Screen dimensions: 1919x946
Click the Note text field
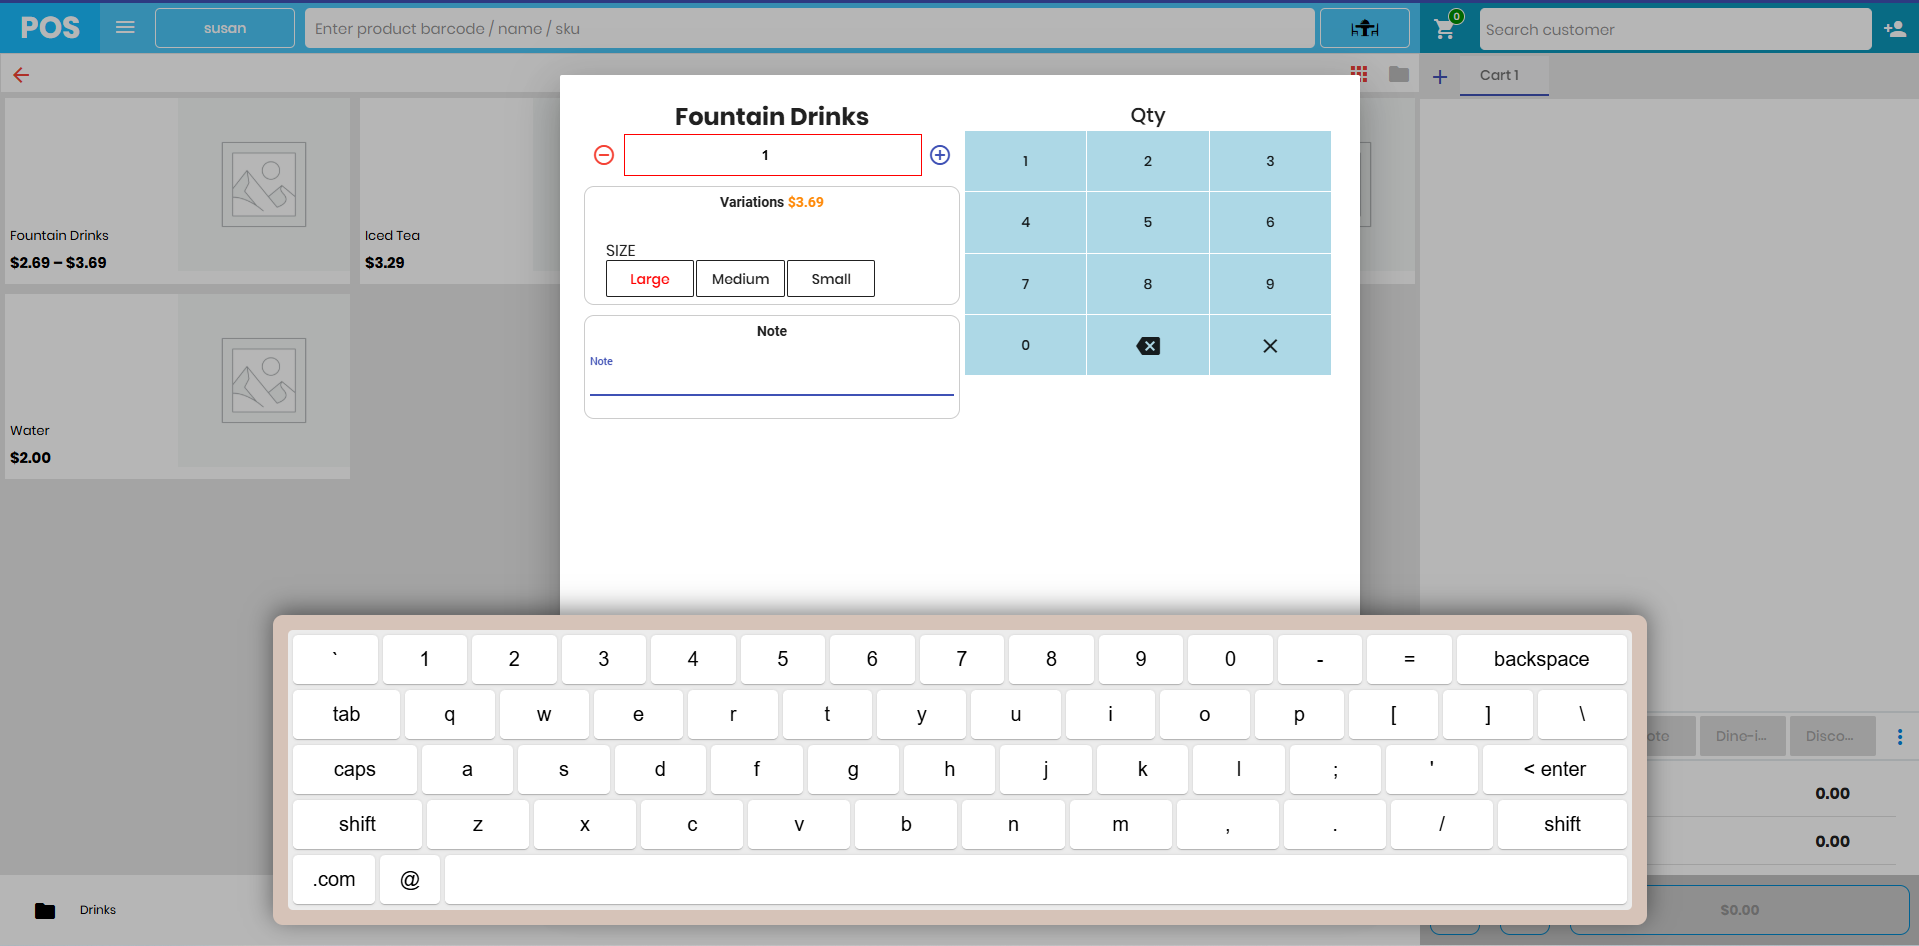pos(772,380)
